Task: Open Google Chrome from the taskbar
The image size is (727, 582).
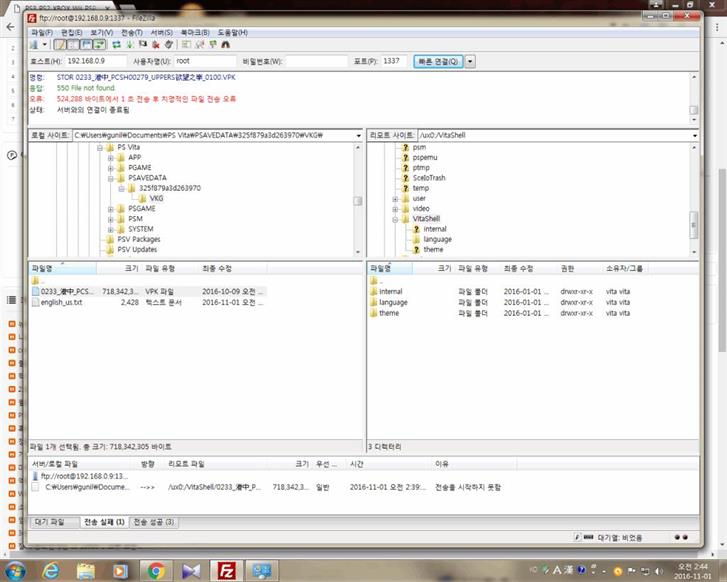Action: pos(156,571)
